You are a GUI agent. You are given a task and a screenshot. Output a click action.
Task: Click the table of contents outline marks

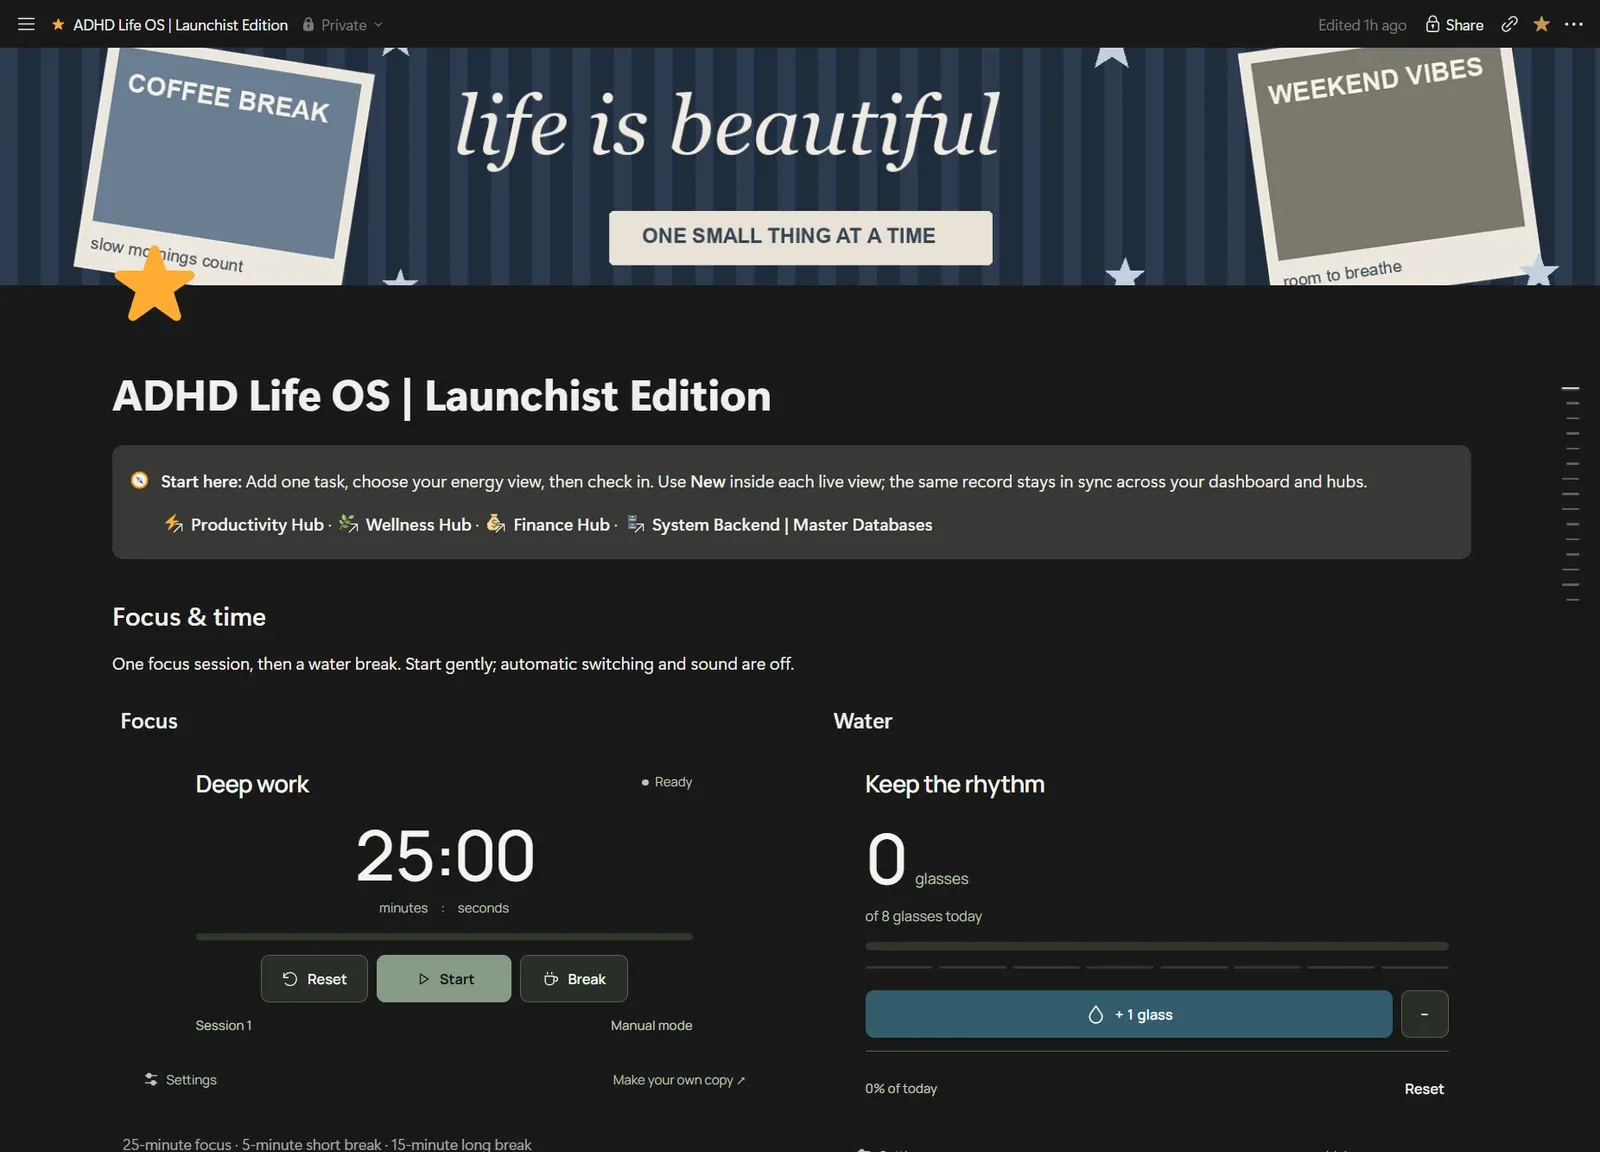(x=1571, y=493)
